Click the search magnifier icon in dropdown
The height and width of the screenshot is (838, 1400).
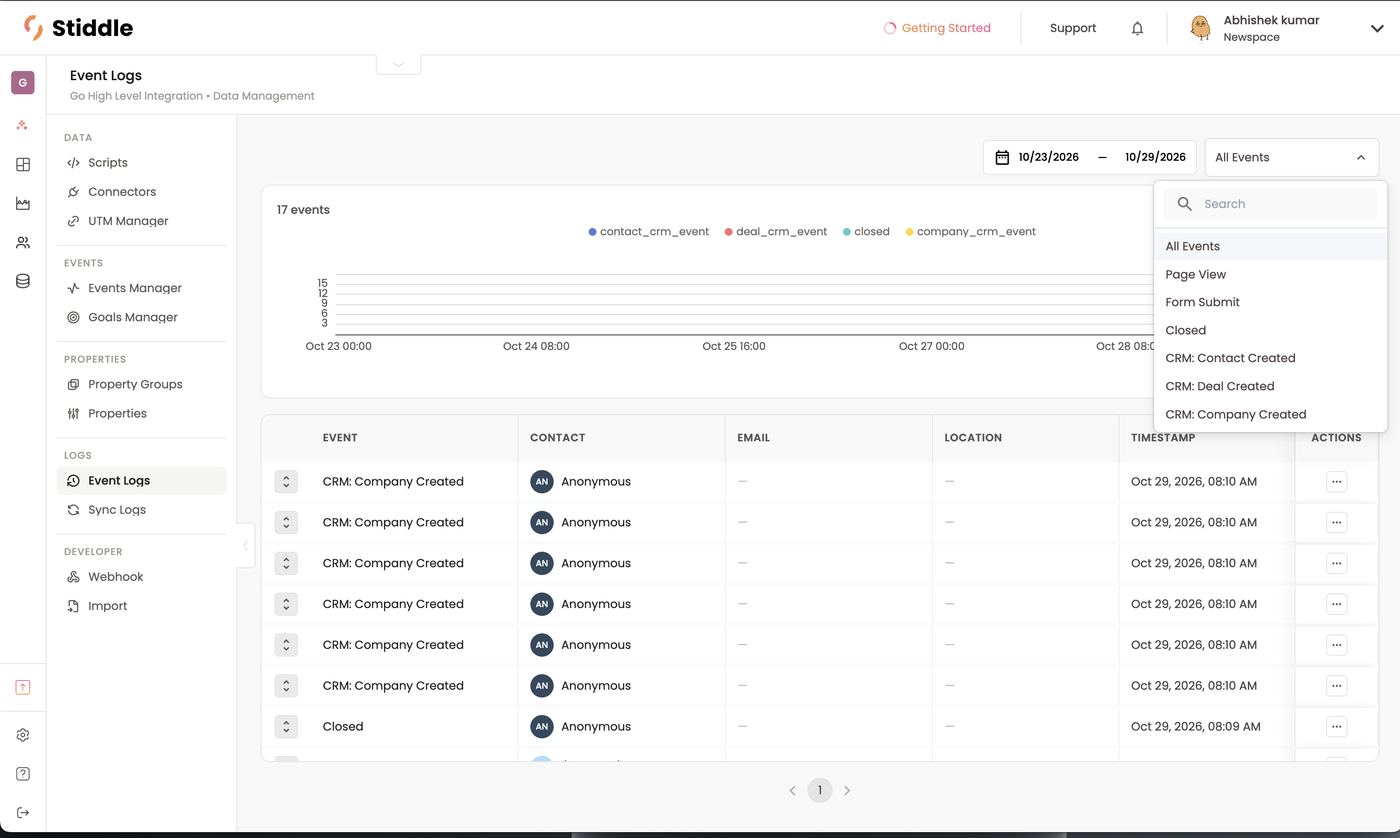point(1185,204)
